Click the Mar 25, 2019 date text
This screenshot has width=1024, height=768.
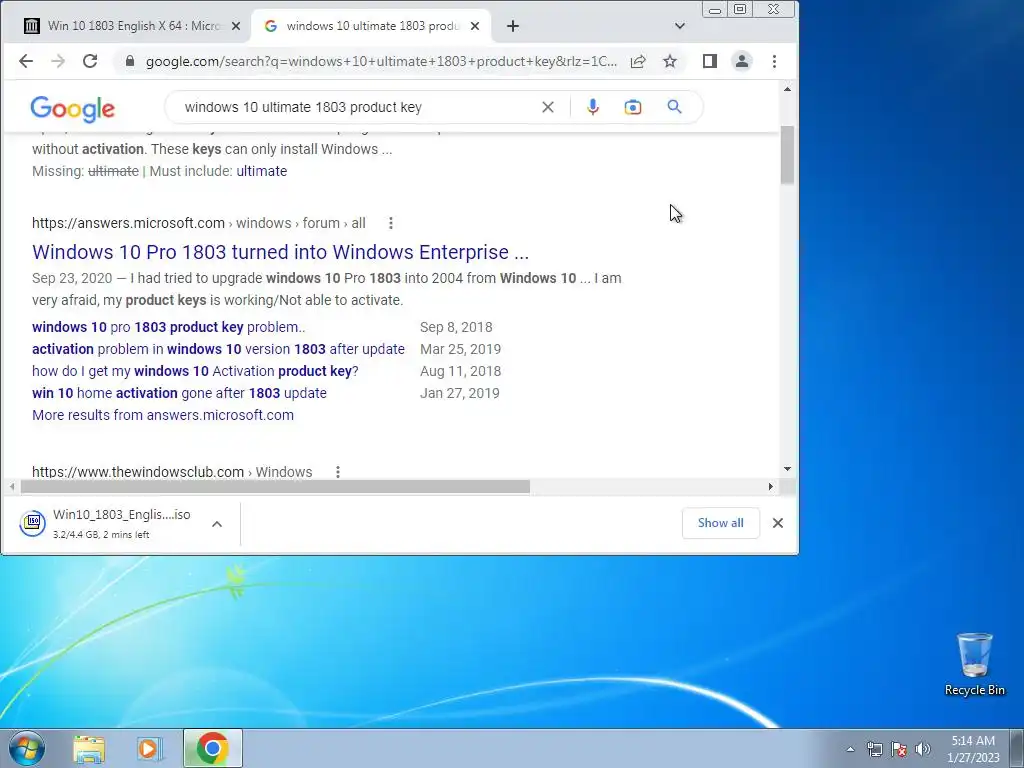460,349
